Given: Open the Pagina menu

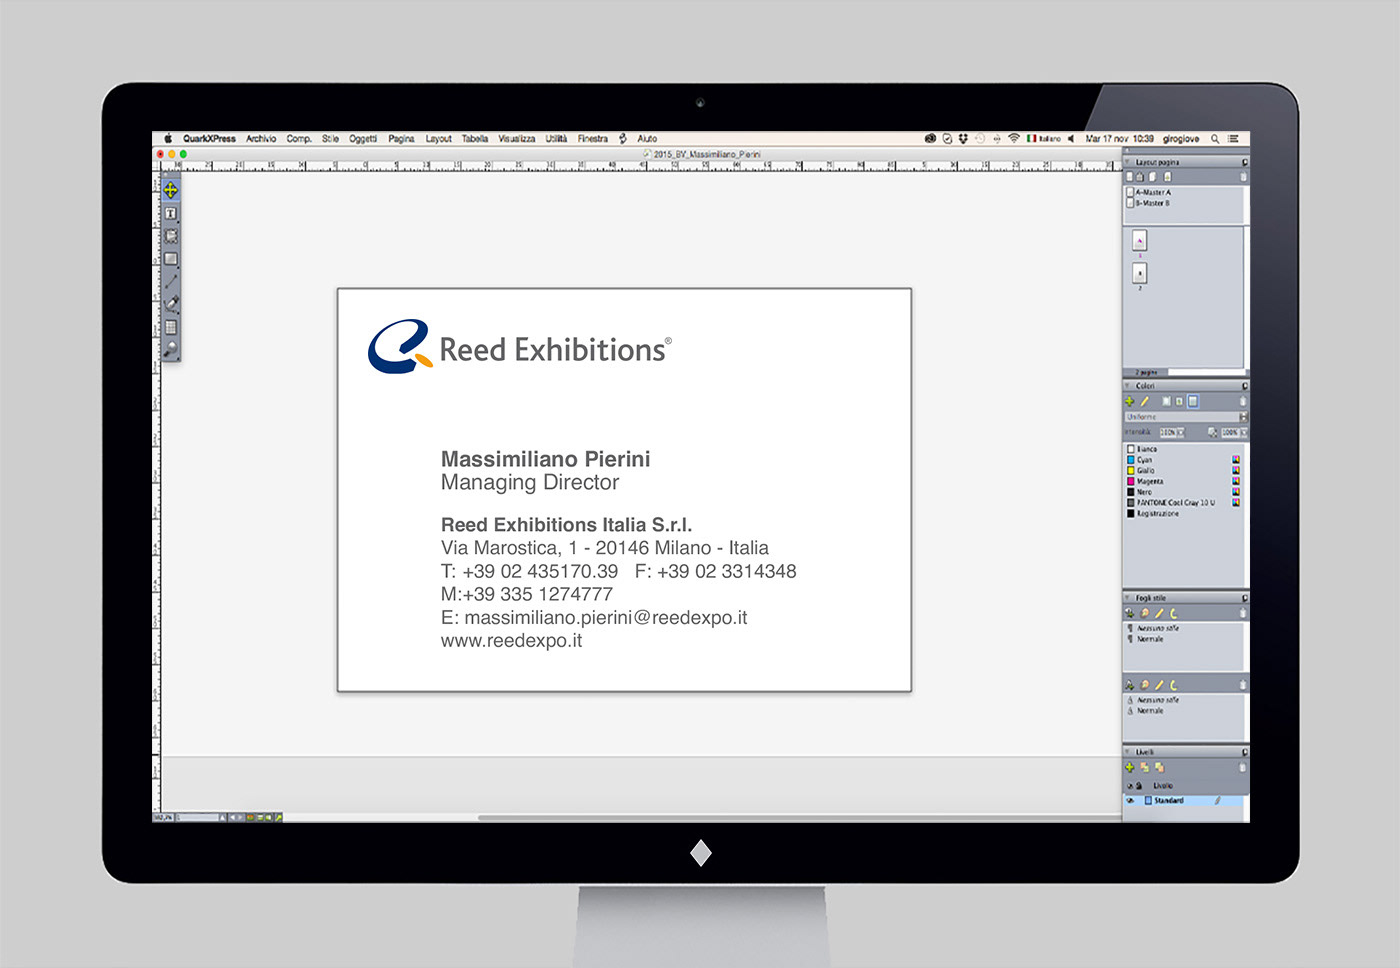Looking at the screenshot, I should 401,139.
